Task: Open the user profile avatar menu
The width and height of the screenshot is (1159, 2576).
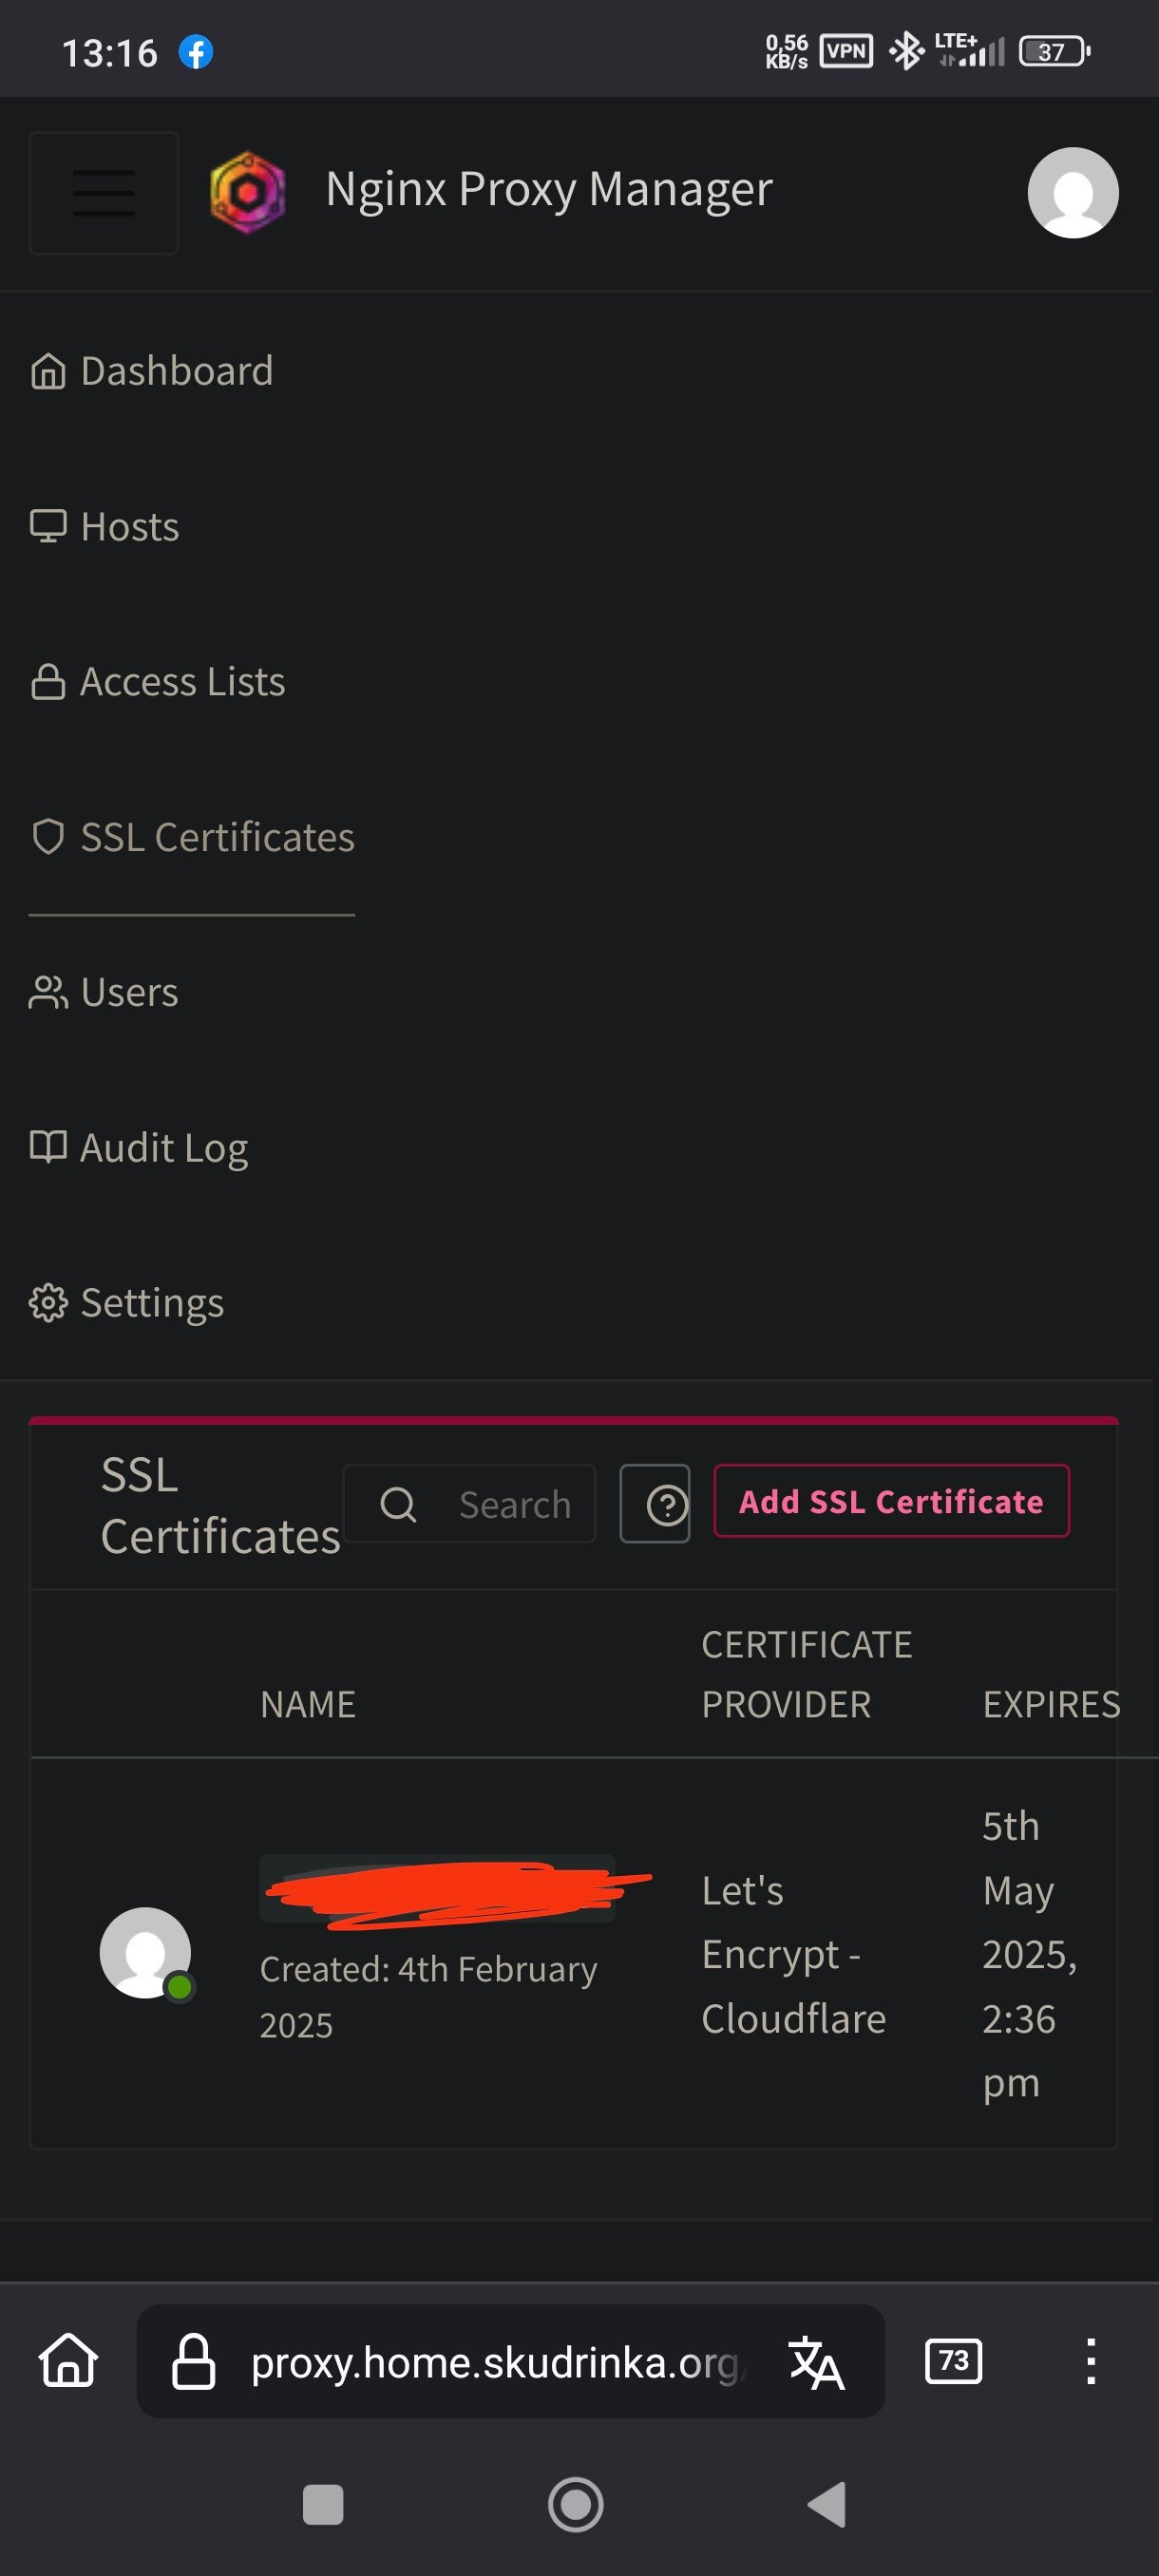Action: pos(1072,193)
